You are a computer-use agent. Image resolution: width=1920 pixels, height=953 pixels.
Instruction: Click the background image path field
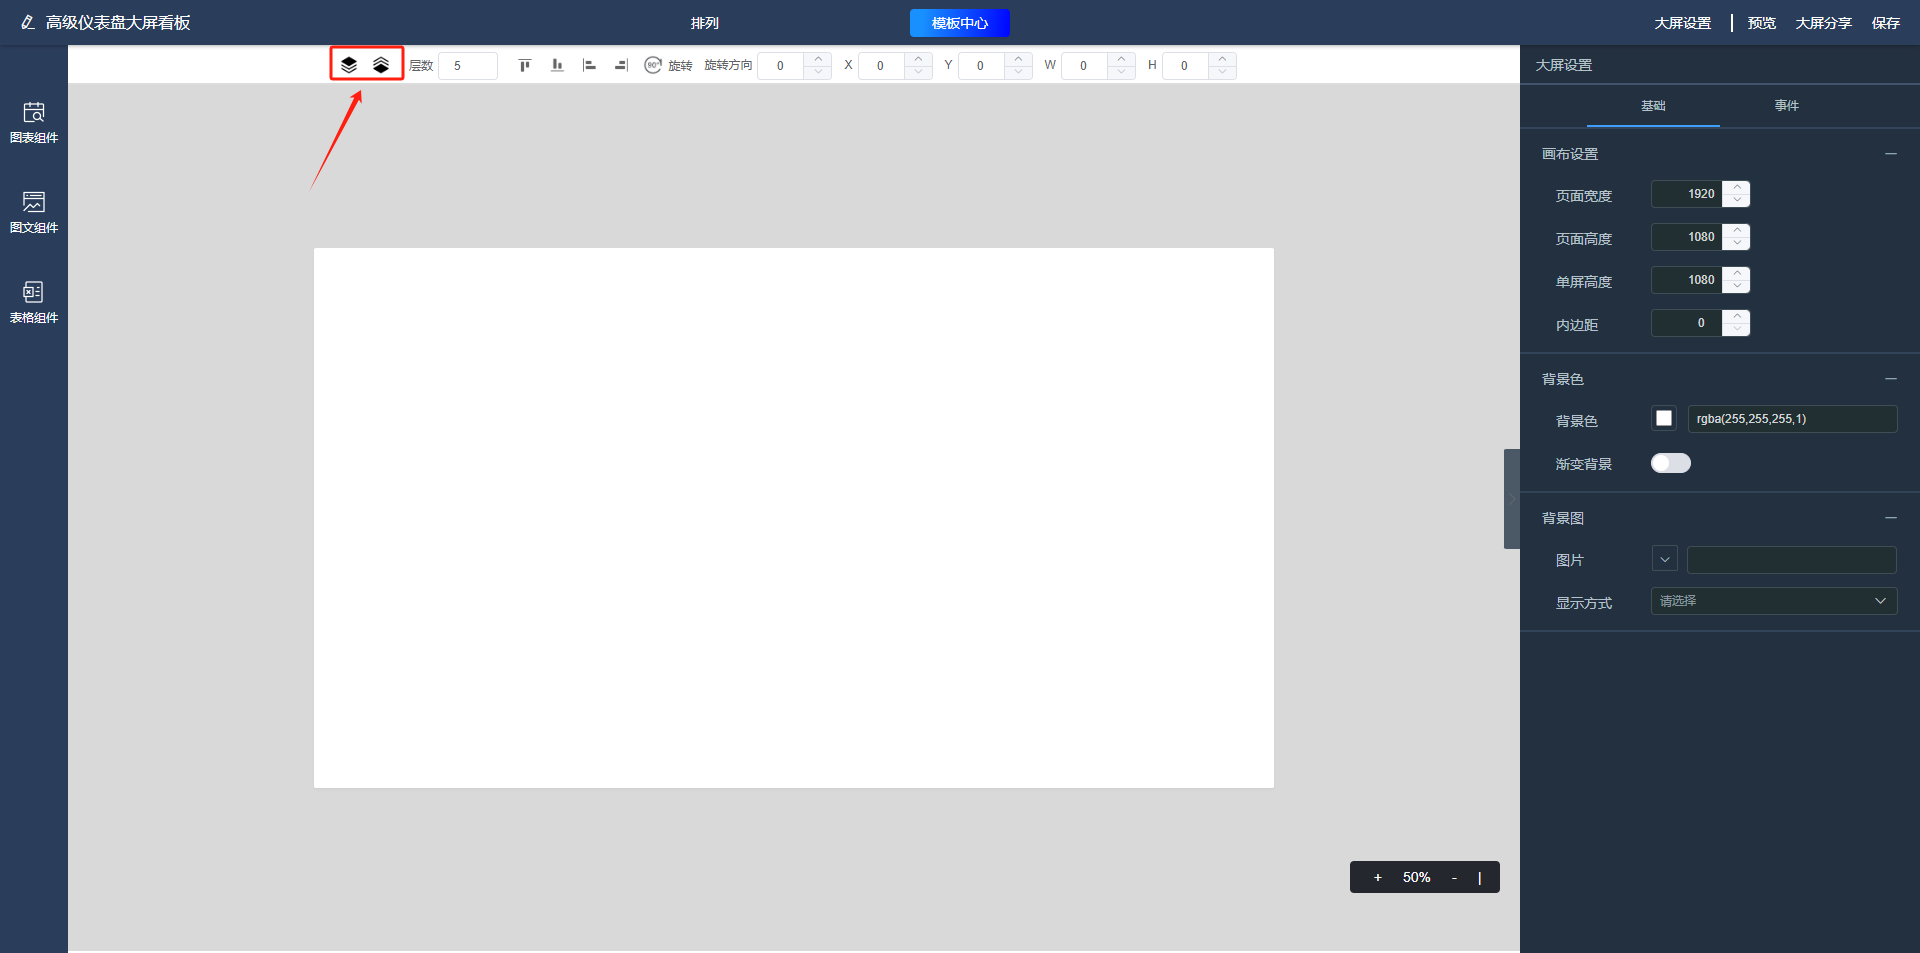(1792, 560)
